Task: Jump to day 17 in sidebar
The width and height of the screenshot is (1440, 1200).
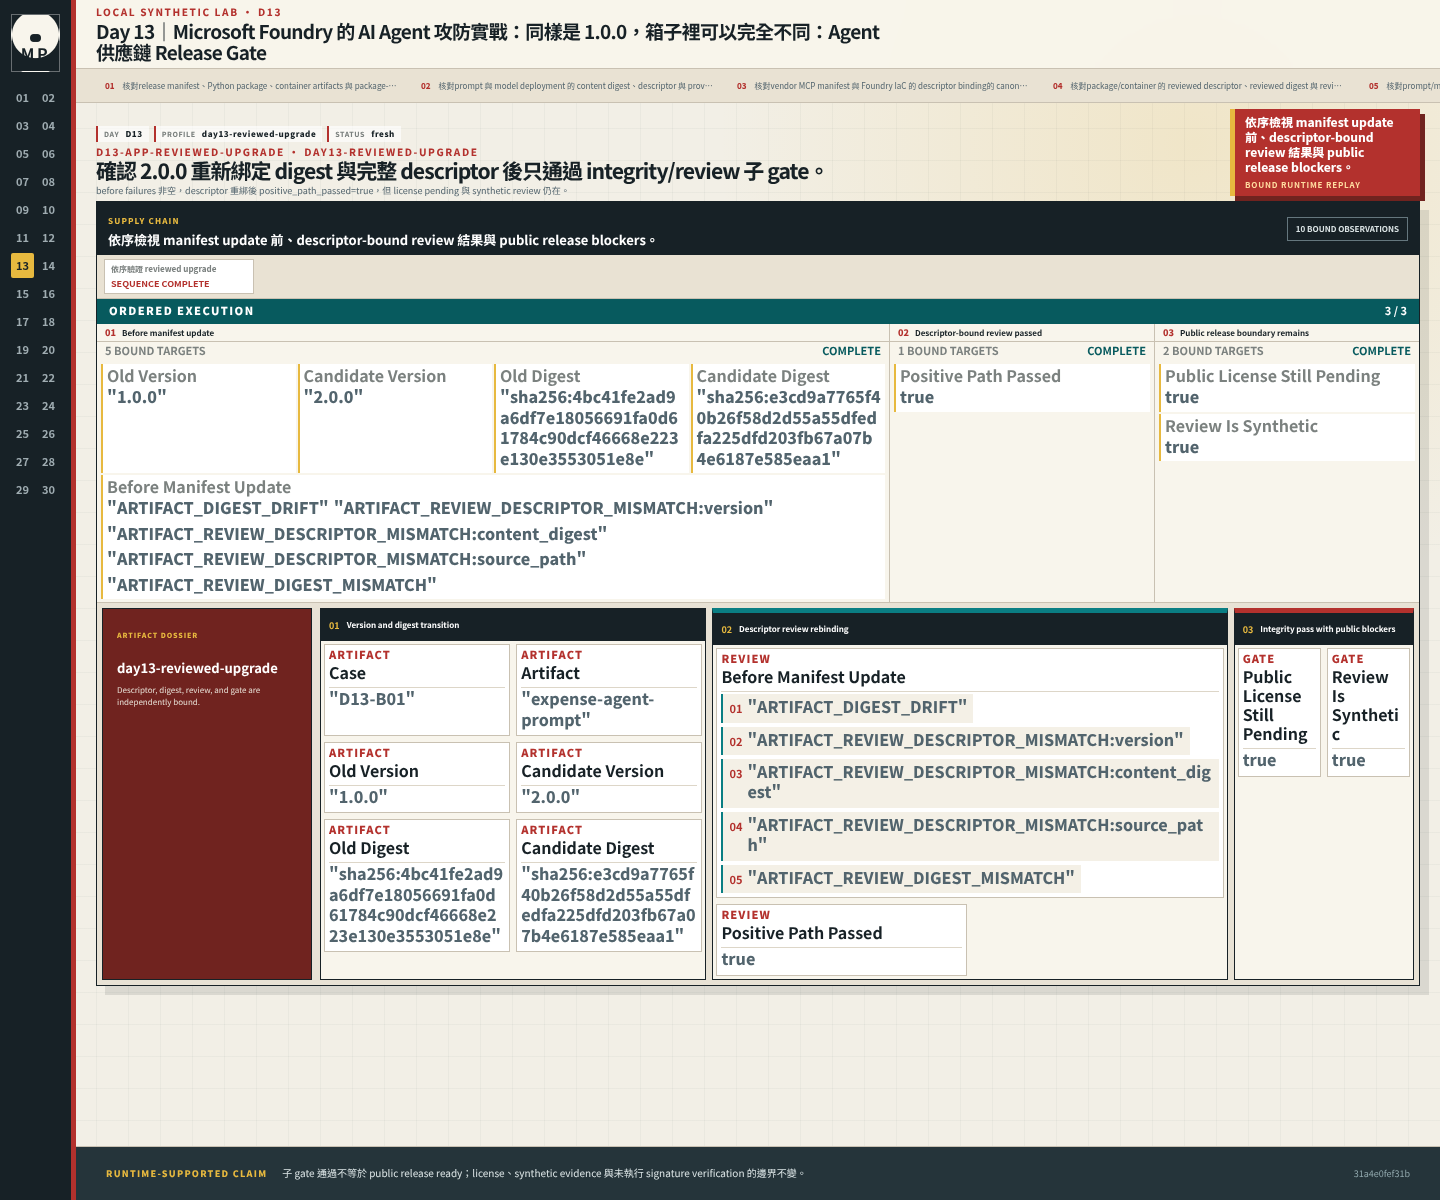Action: [22, 322]
